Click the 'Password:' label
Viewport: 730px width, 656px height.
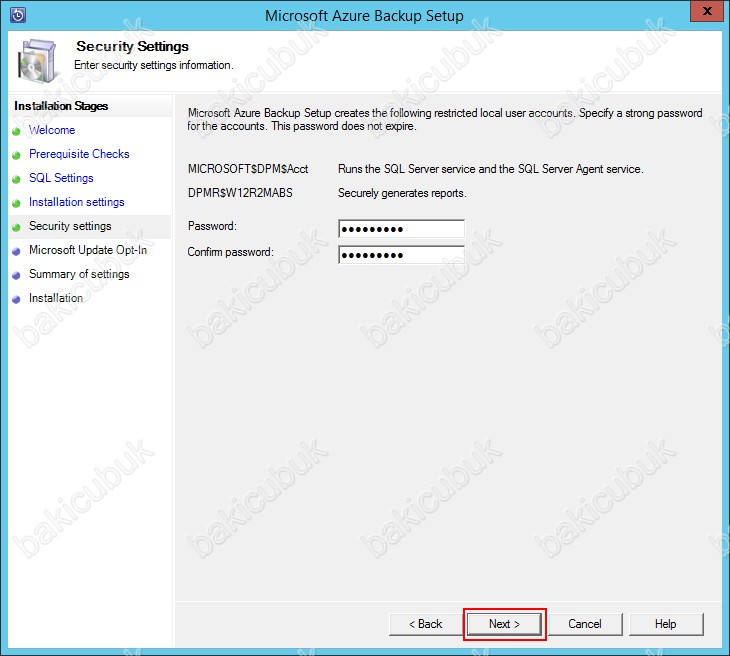pyautogui.click(x=212, y=226)
